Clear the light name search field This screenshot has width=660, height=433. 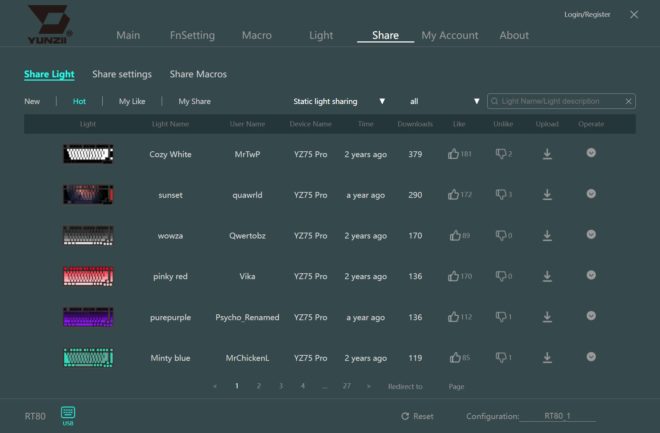pyautogui.click(x=628, y=101)
